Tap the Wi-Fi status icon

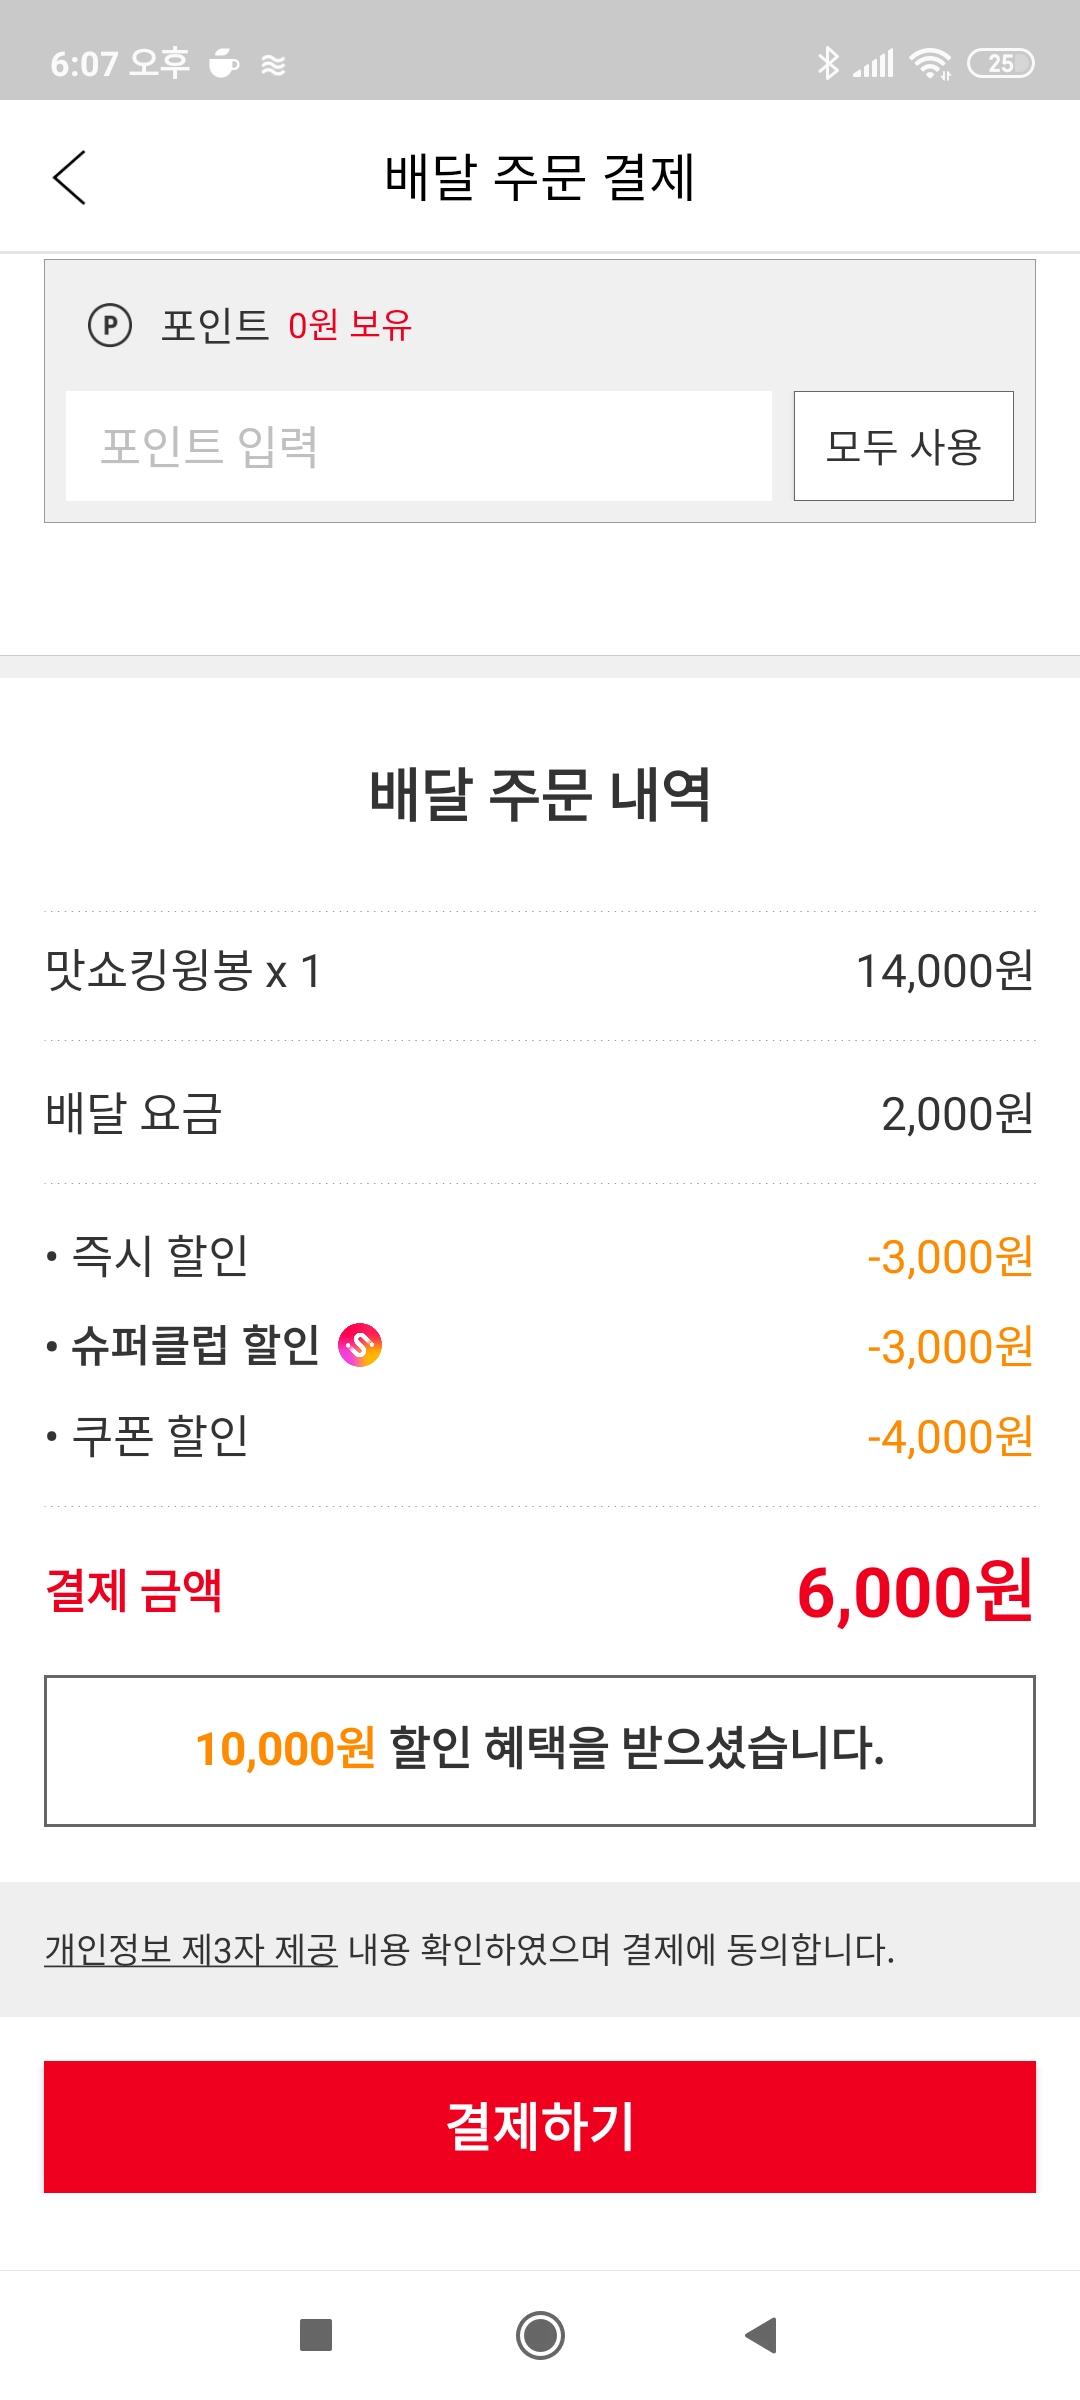point(930,64)
